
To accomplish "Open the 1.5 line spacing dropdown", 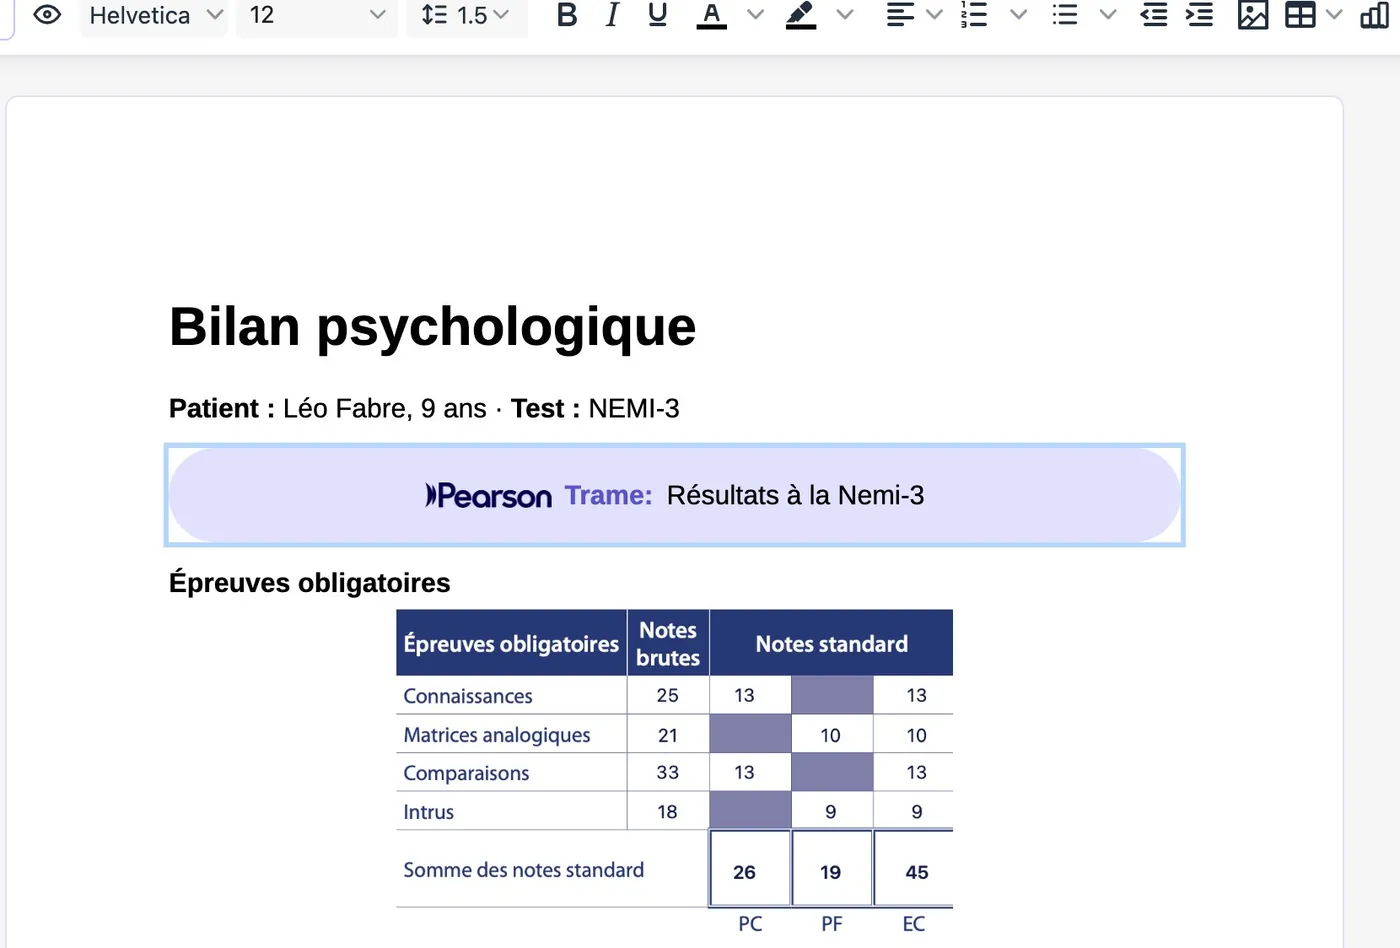I will click(466, 15).
